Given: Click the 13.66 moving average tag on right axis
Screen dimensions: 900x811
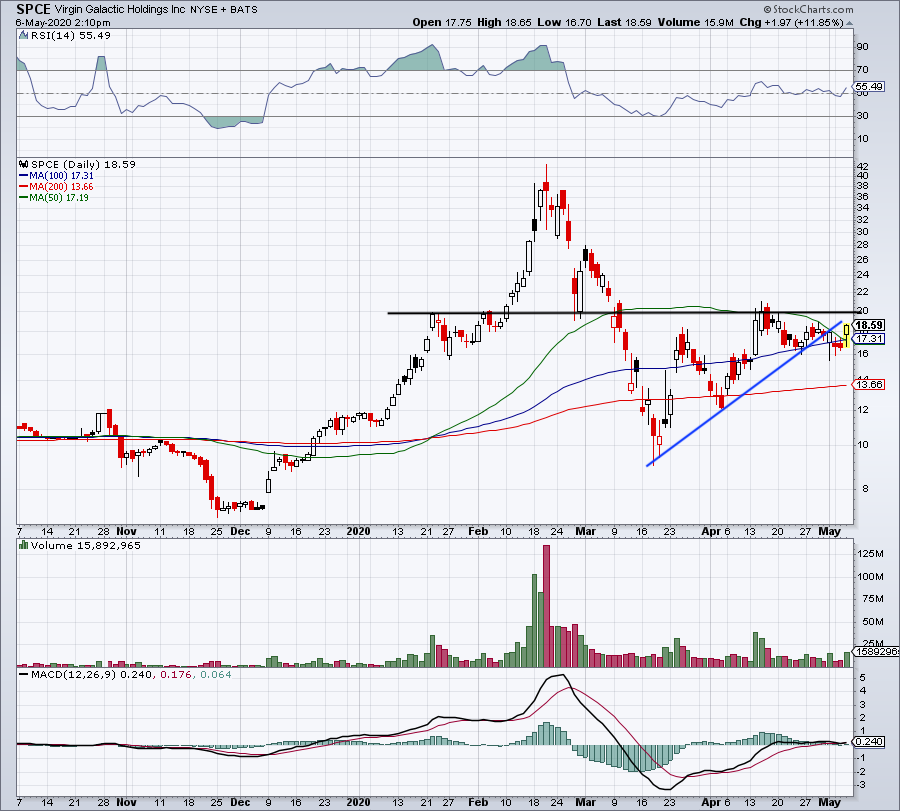Looking at the screenshot, I should 870,385.
